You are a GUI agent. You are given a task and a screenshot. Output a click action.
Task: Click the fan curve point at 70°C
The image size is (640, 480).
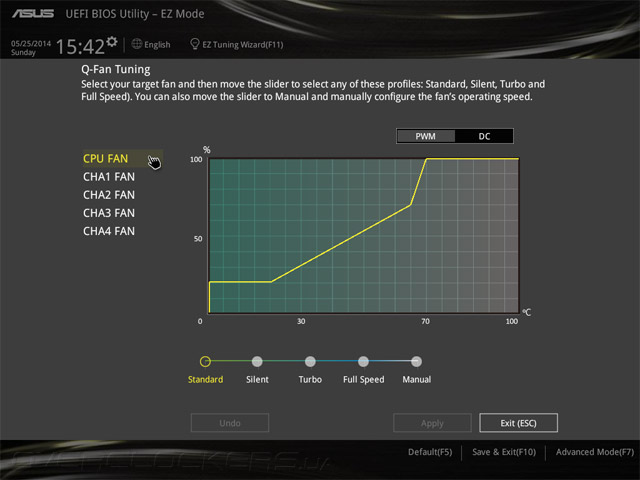[427, 159]
